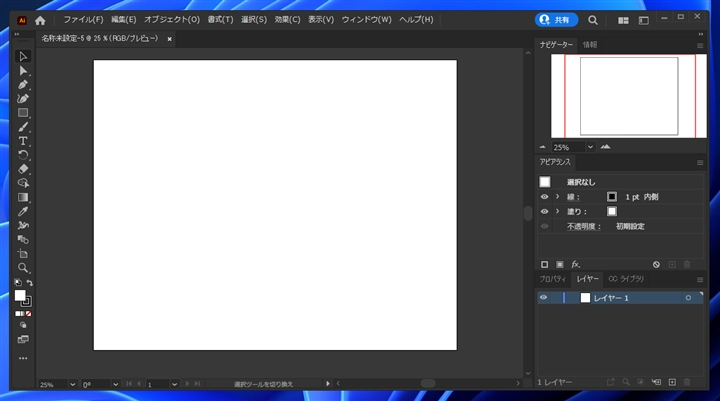720x401 pixels.
Task: Open the Navigator panel menu
Action: pyautogui.click(x=700, y=45)
